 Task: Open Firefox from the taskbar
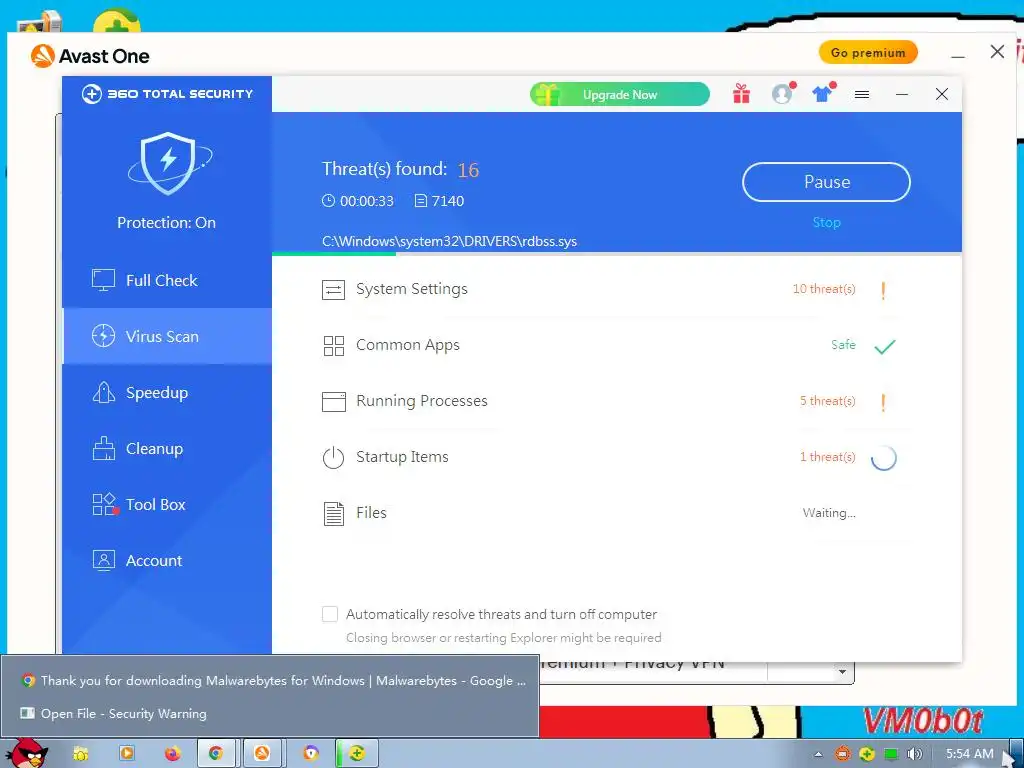coord(172,754)
